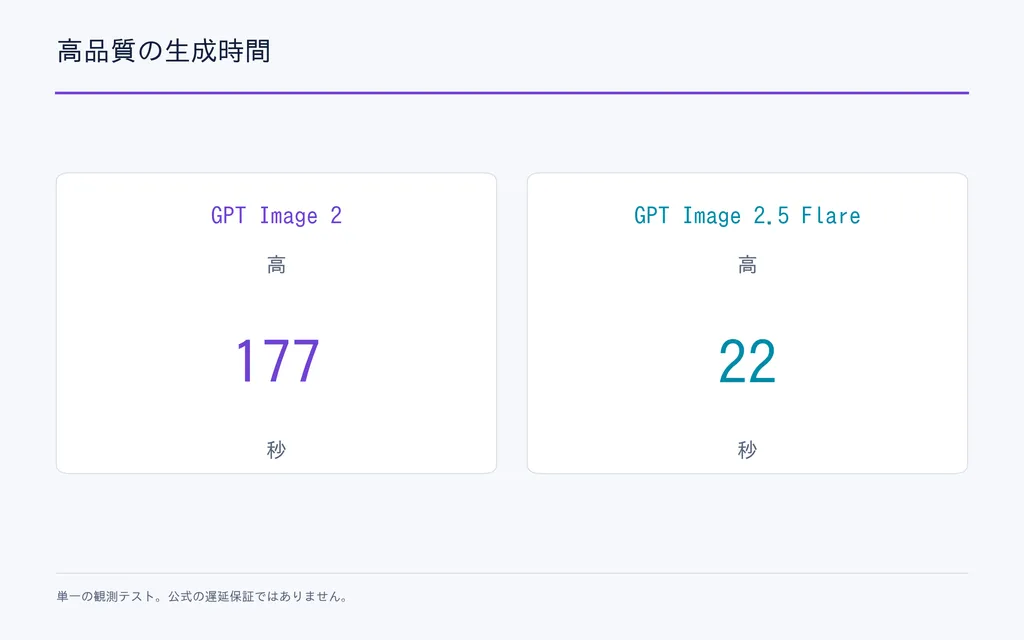Click the heading 高品質の生成時間

tap(164, 51)
